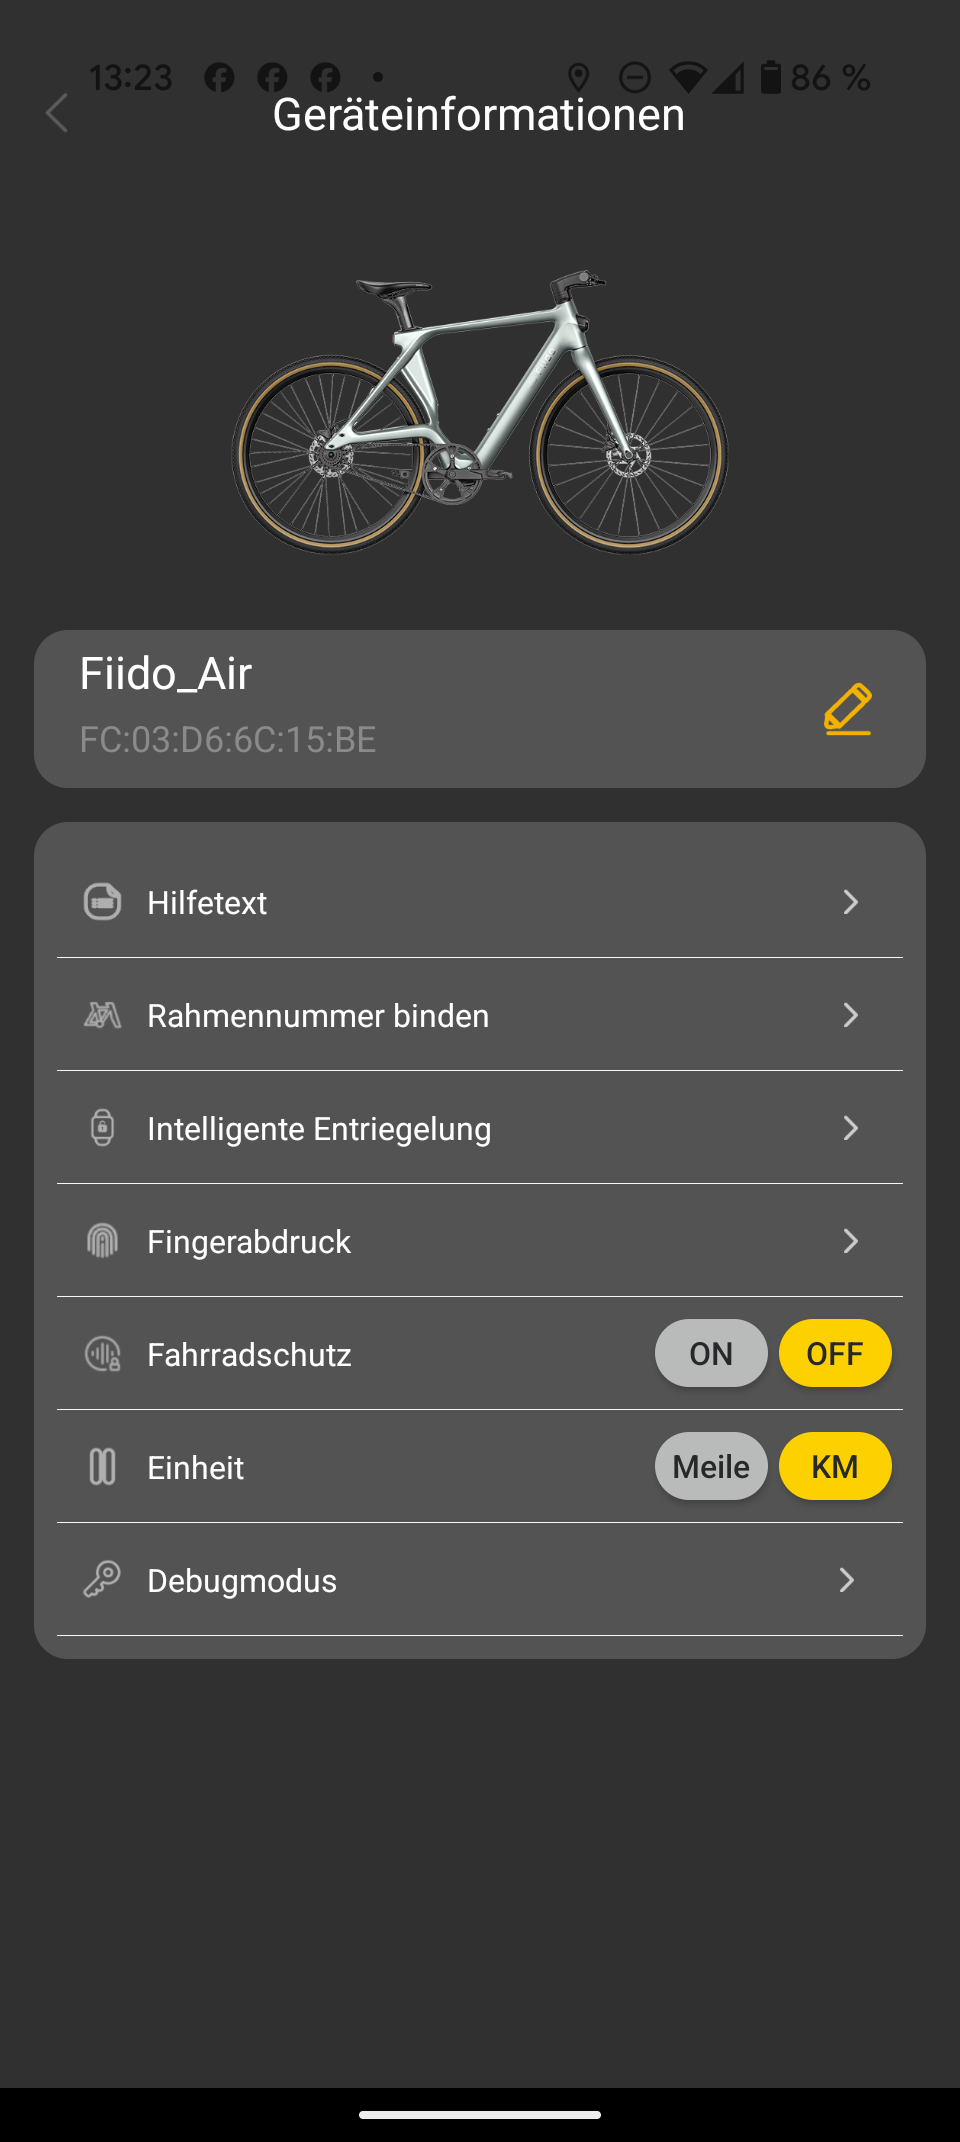
Task: Tap the Fahrradschutz alarm icon
Action: click(102, 1354)
